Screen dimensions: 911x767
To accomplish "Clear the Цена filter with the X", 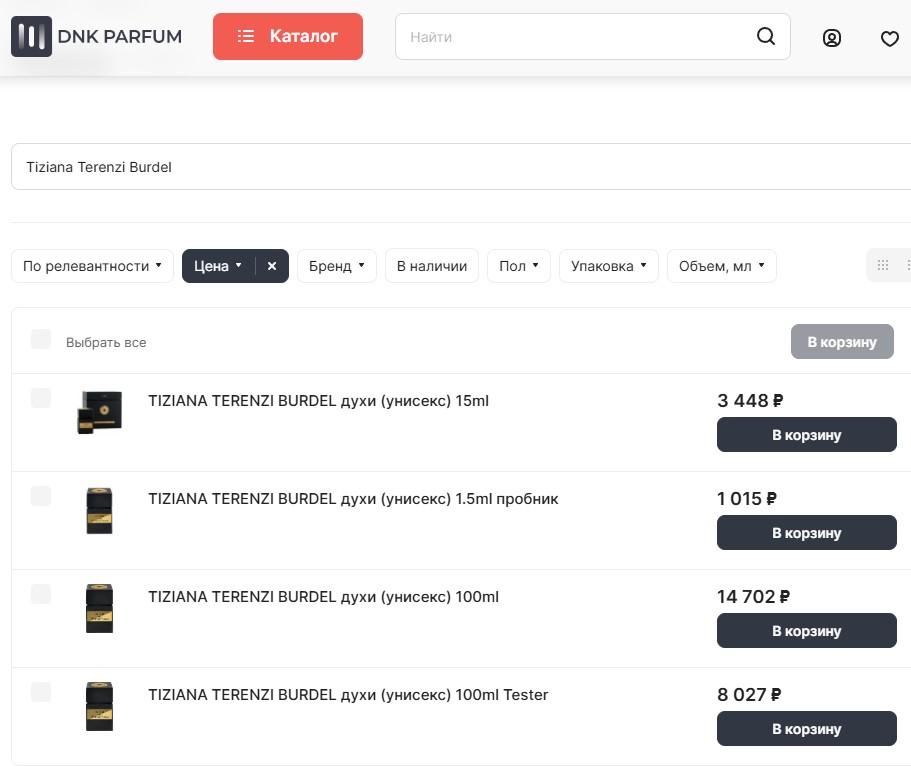I will [x=272, y=266].
